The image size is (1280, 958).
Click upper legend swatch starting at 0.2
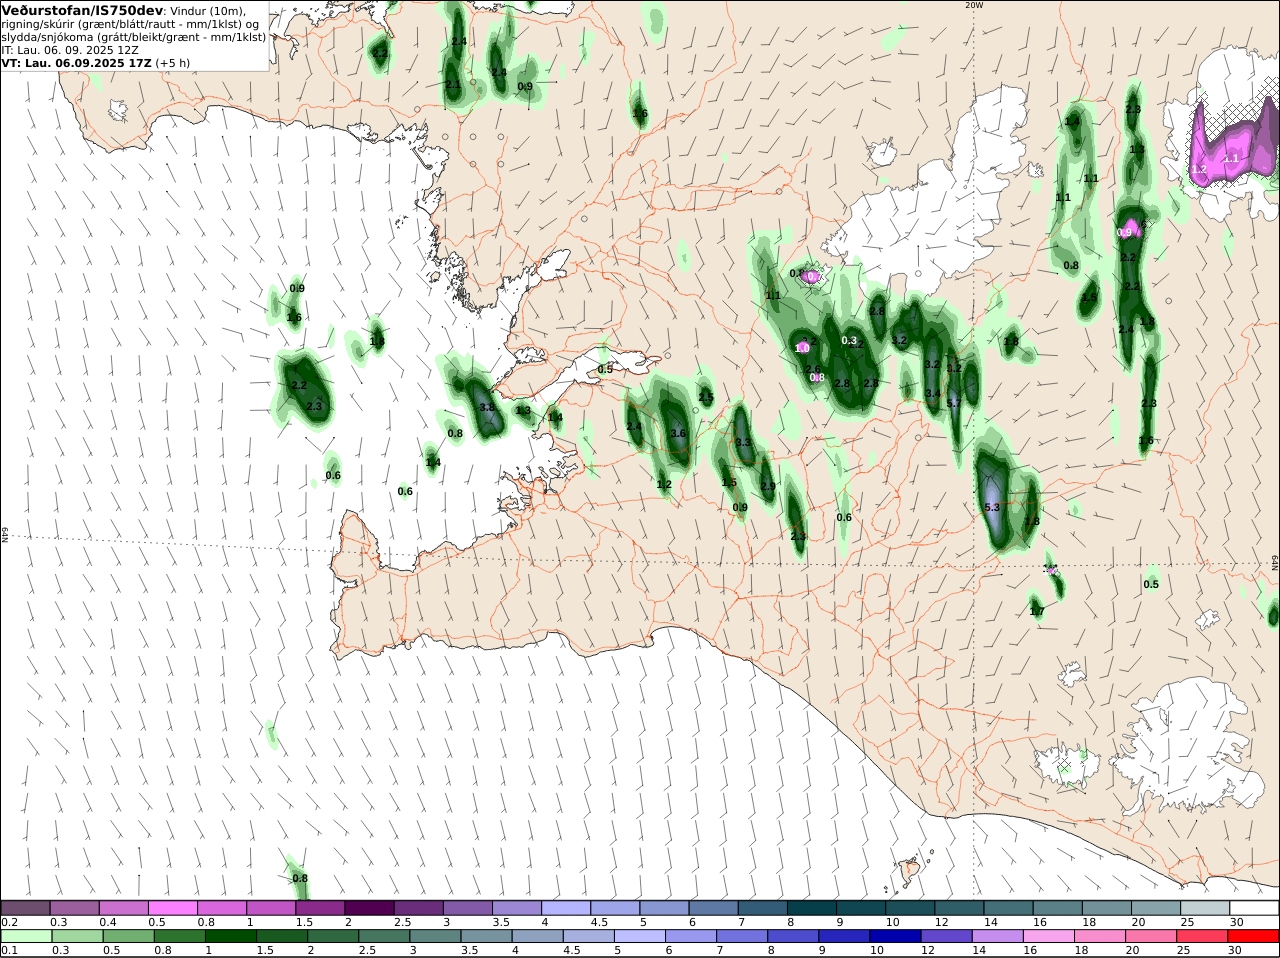(25, 908)
